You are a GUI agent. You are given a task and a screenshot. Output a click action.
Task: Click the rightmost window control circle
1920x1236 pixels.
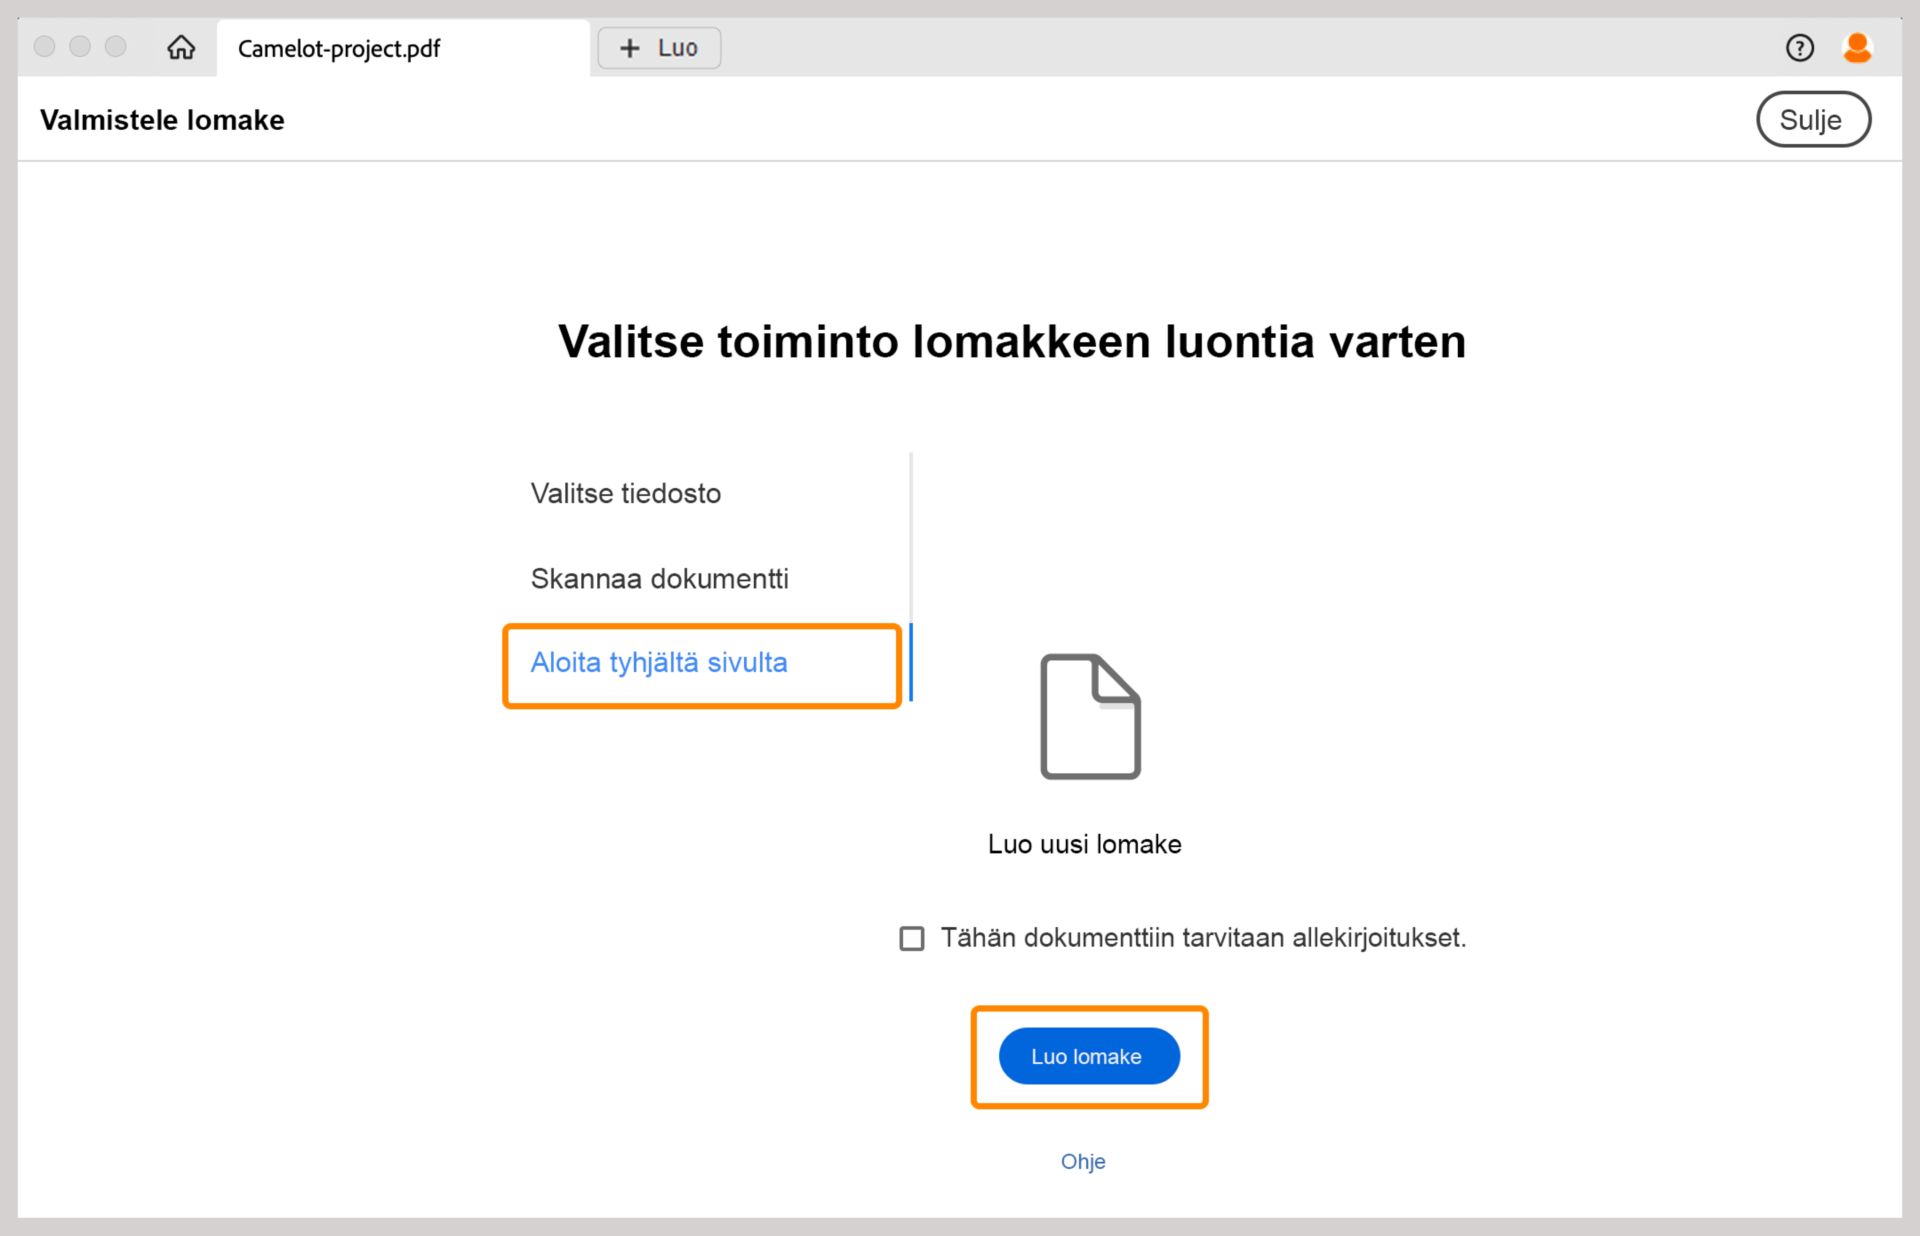(x=116, y=46)
